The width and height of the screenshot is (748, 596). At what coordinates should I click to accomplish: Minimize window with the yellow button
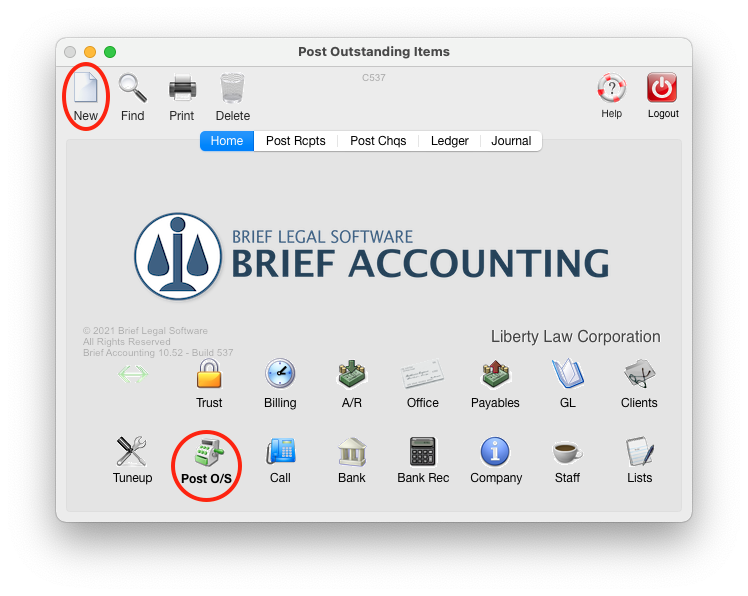click(x=90, y=52)
